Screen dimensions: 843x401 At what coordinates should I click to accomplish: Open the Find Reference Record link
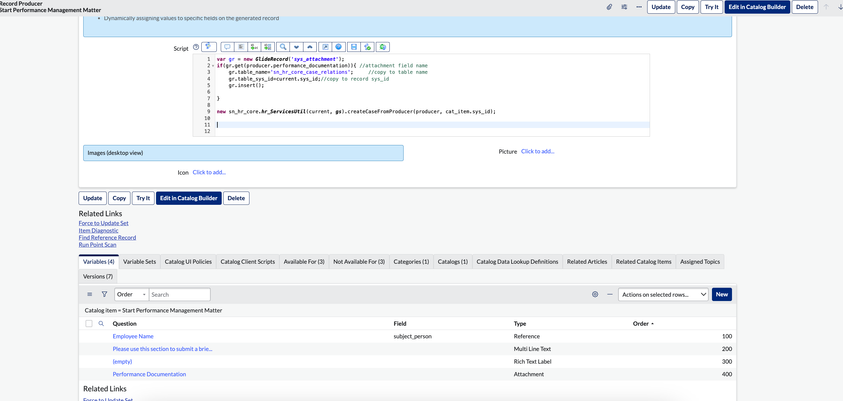pyautogui.click(x=107, y=238)
